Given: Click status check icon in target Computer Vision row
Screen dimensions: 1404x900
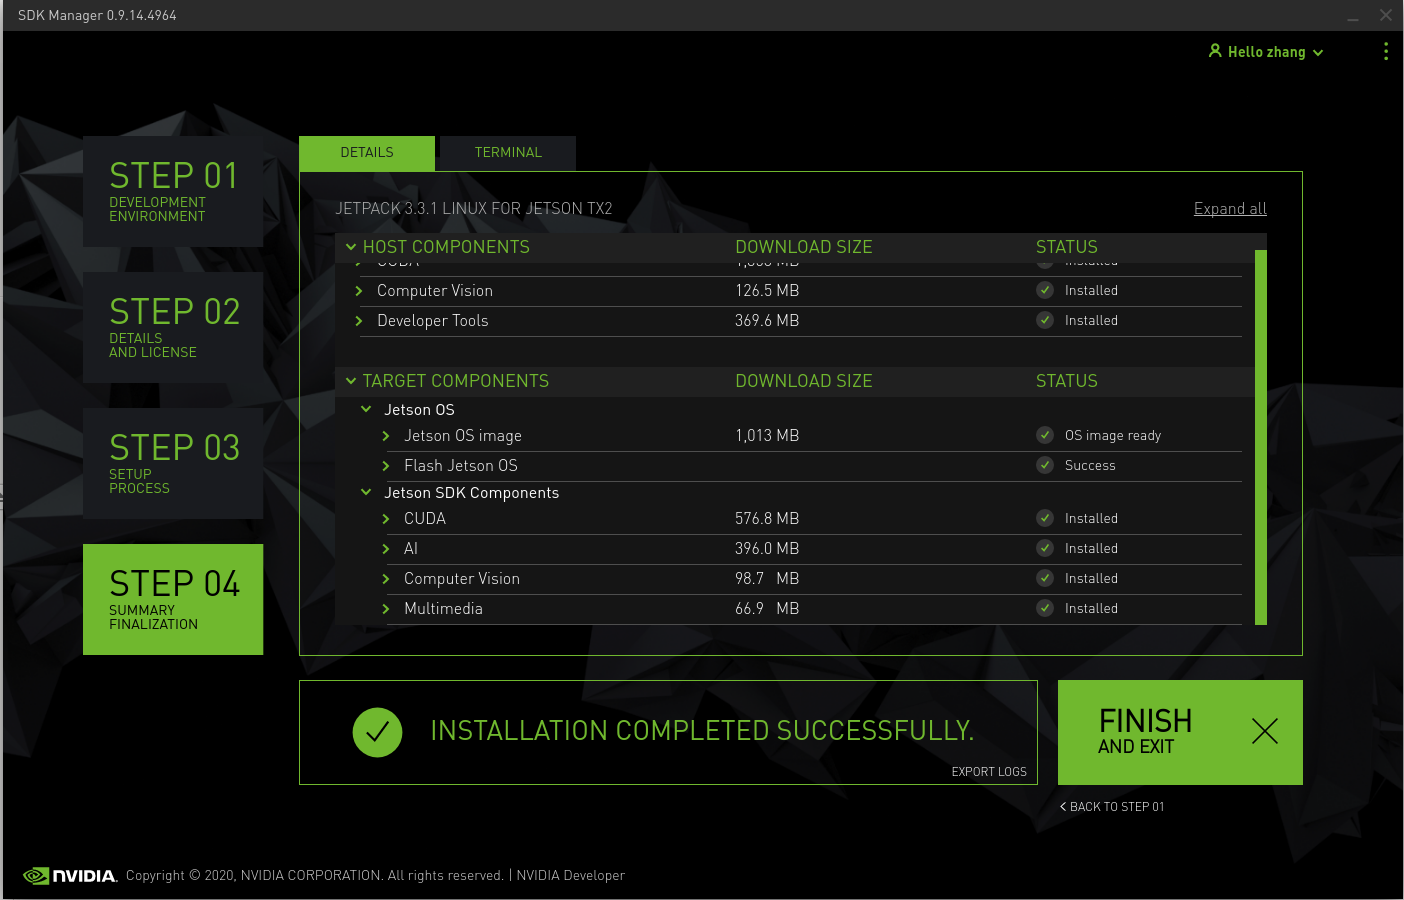Looking at the screenshot, I should pos(1045,578).
